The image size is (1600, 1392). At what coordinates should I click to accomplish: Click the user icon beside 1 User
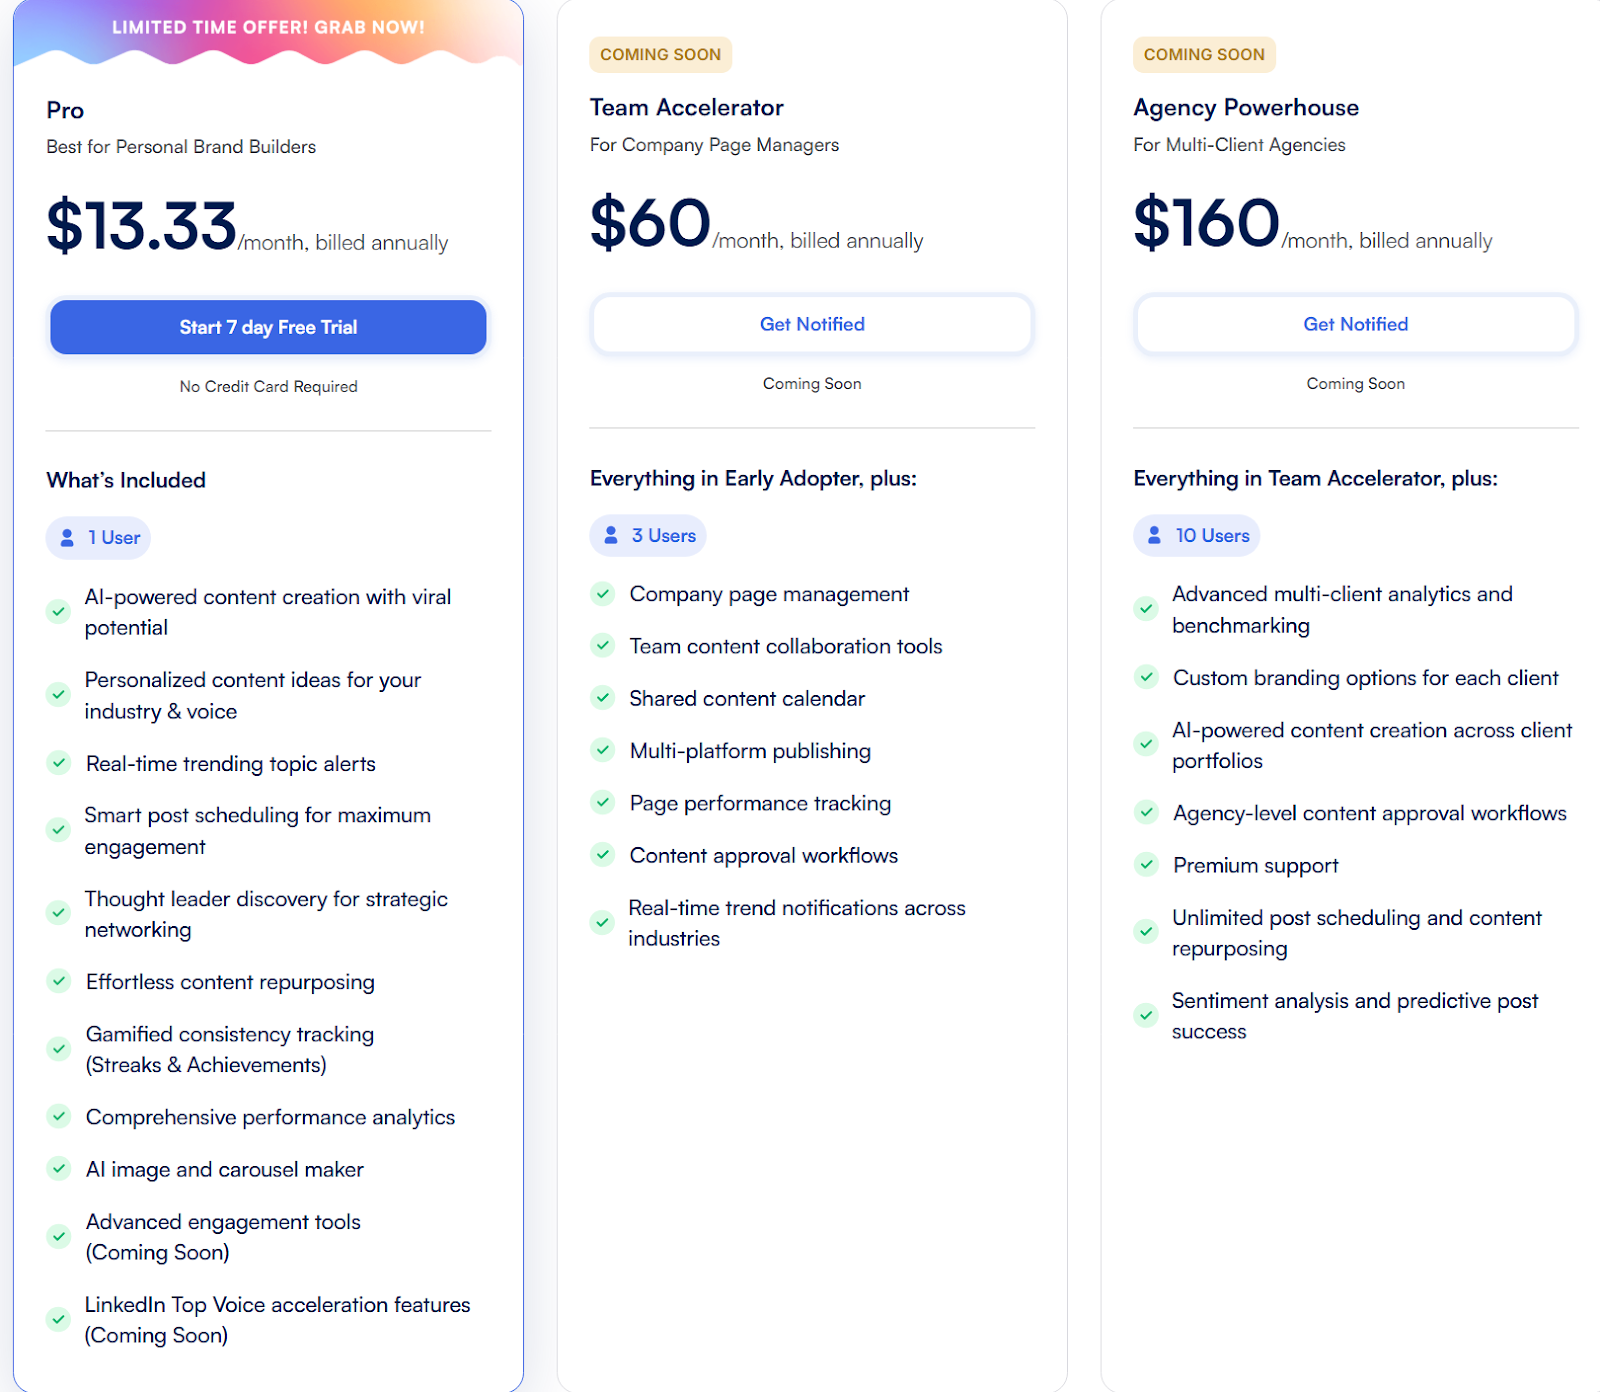67,538
